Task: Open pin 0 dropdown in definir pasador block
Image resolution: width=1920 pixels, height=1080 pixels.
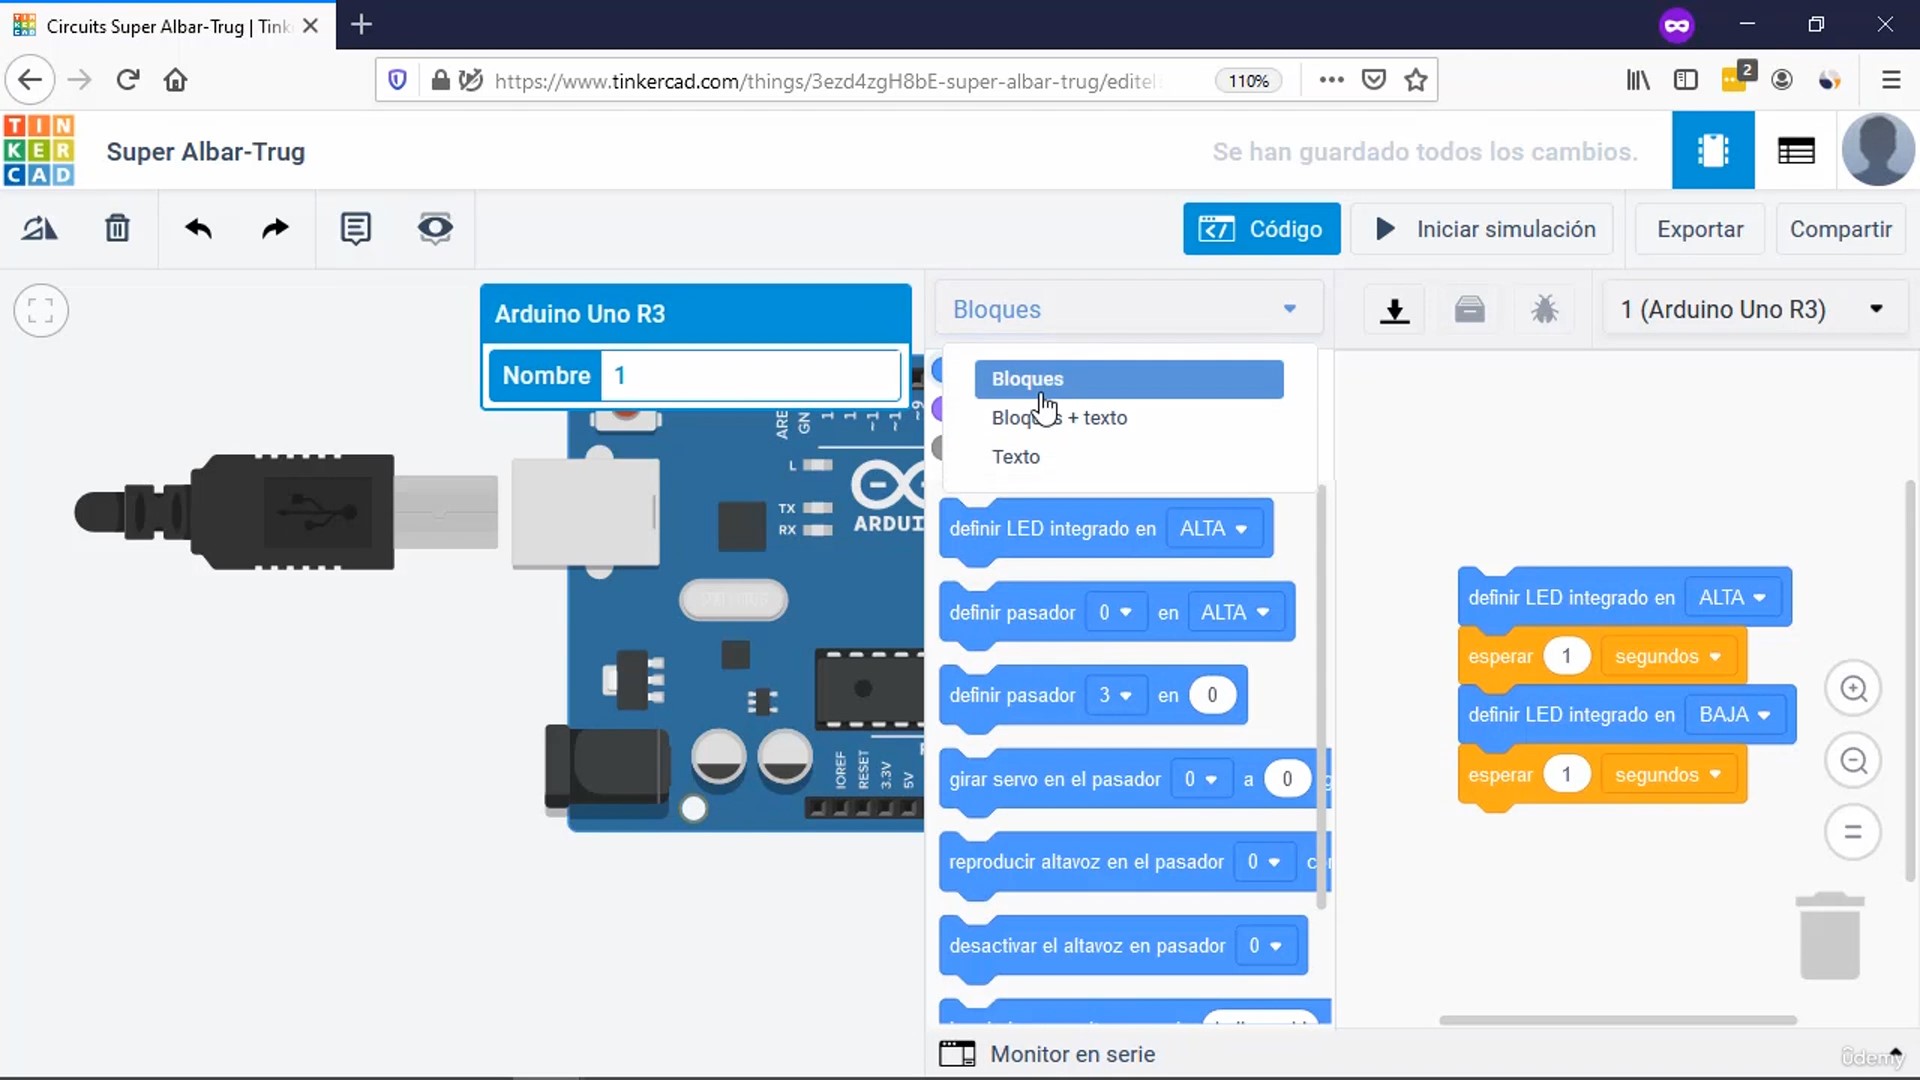Action: tap(1115, 613)
